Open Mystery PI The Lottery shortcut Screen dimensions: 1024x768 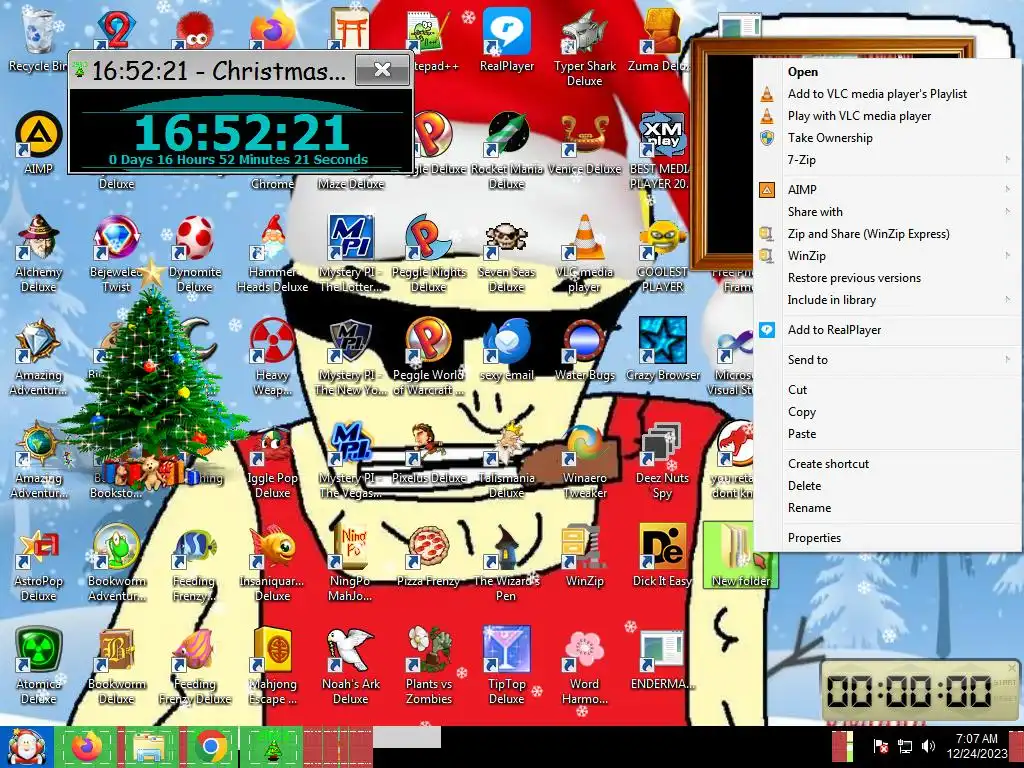tap(351, 253)
